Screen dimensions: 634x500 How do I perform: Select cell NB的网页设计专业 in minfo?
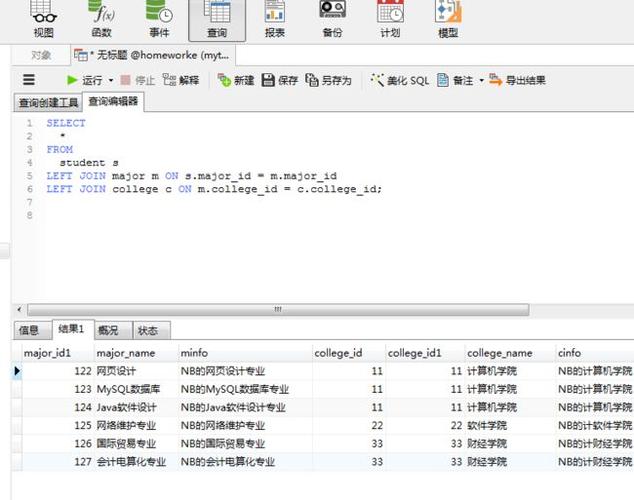(245, 371)
